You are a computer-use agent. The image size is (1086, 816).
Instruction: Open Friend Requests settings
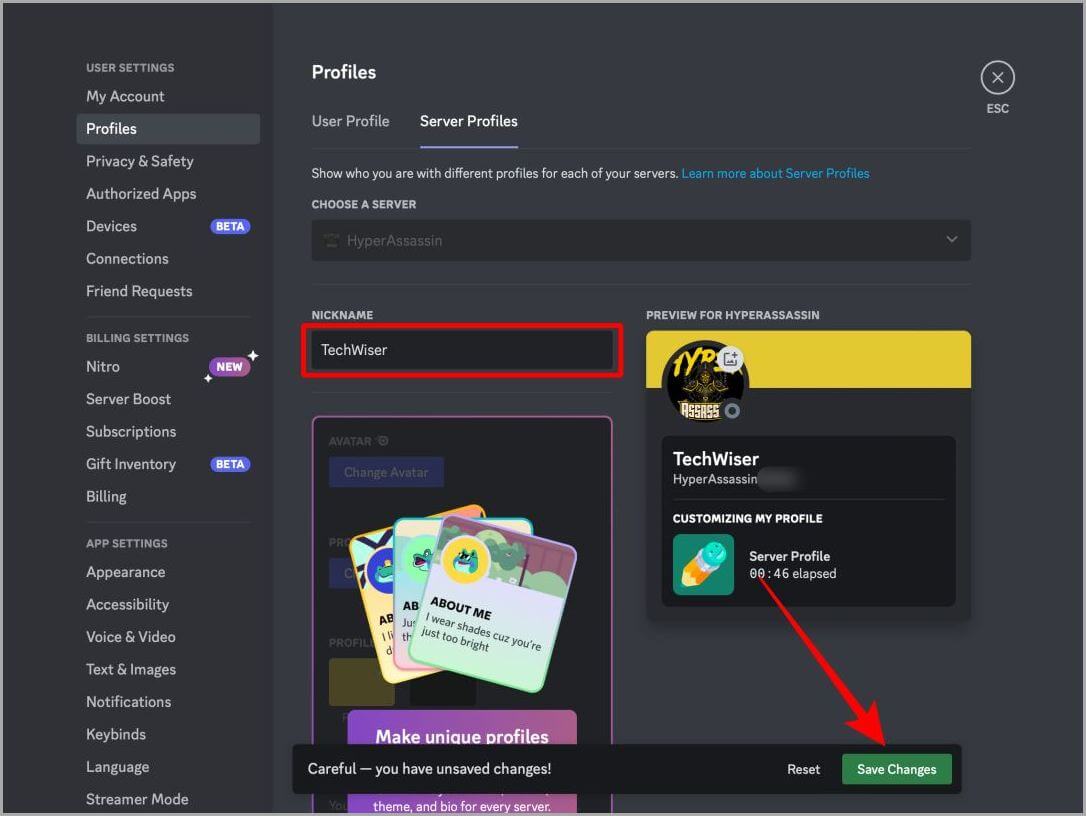coord(168,292)
